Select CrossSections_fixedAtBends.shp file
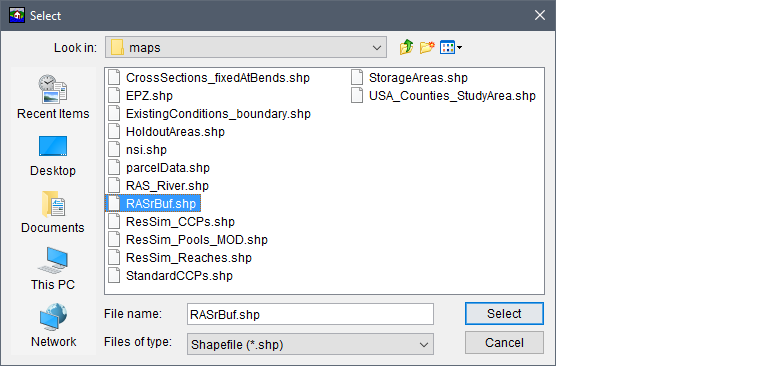The height and width of the screenshot is (366, 782). pos(209,78)
